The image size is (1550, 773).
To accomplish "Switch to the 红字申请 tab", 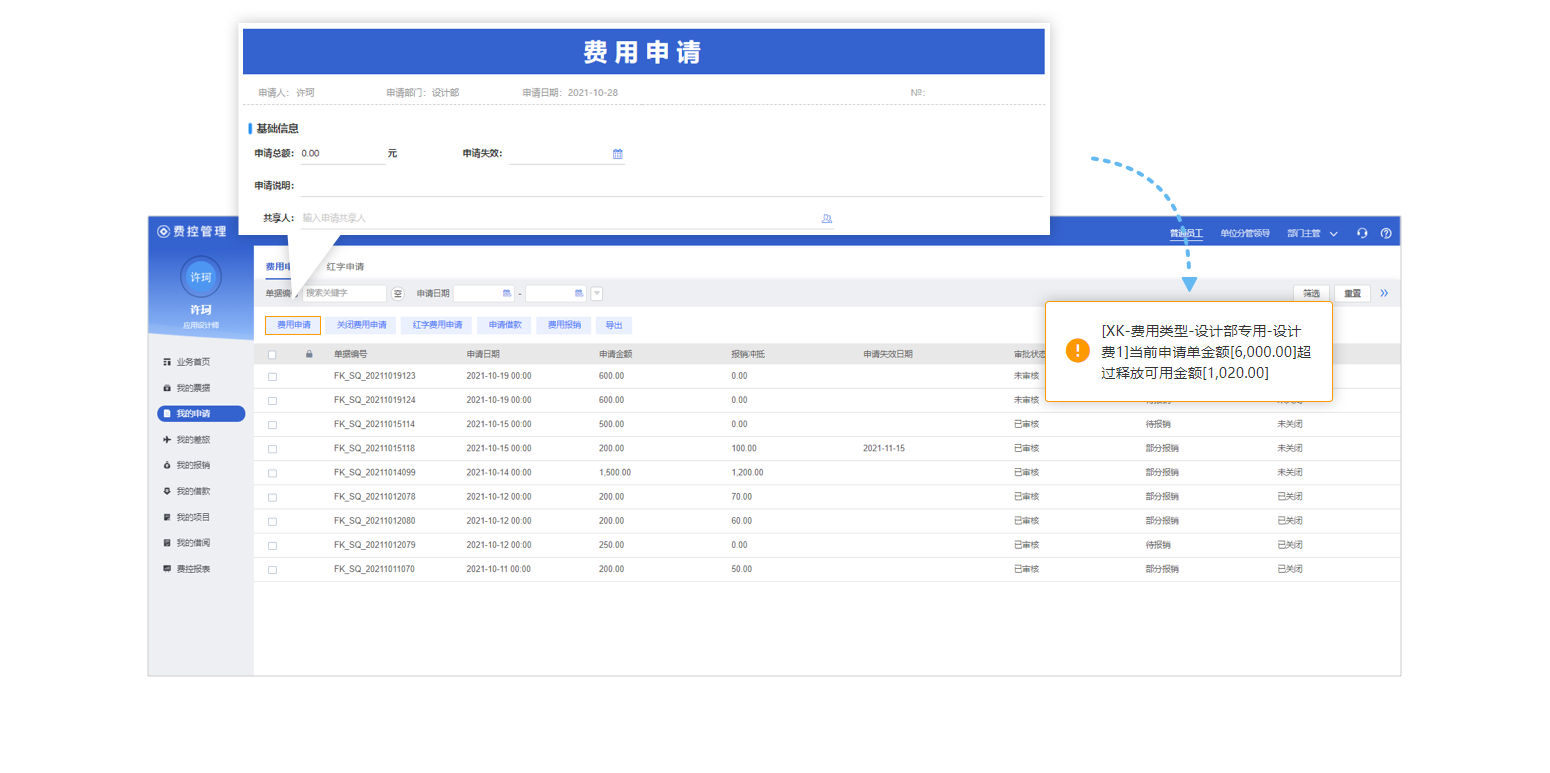I will [343, 267].
